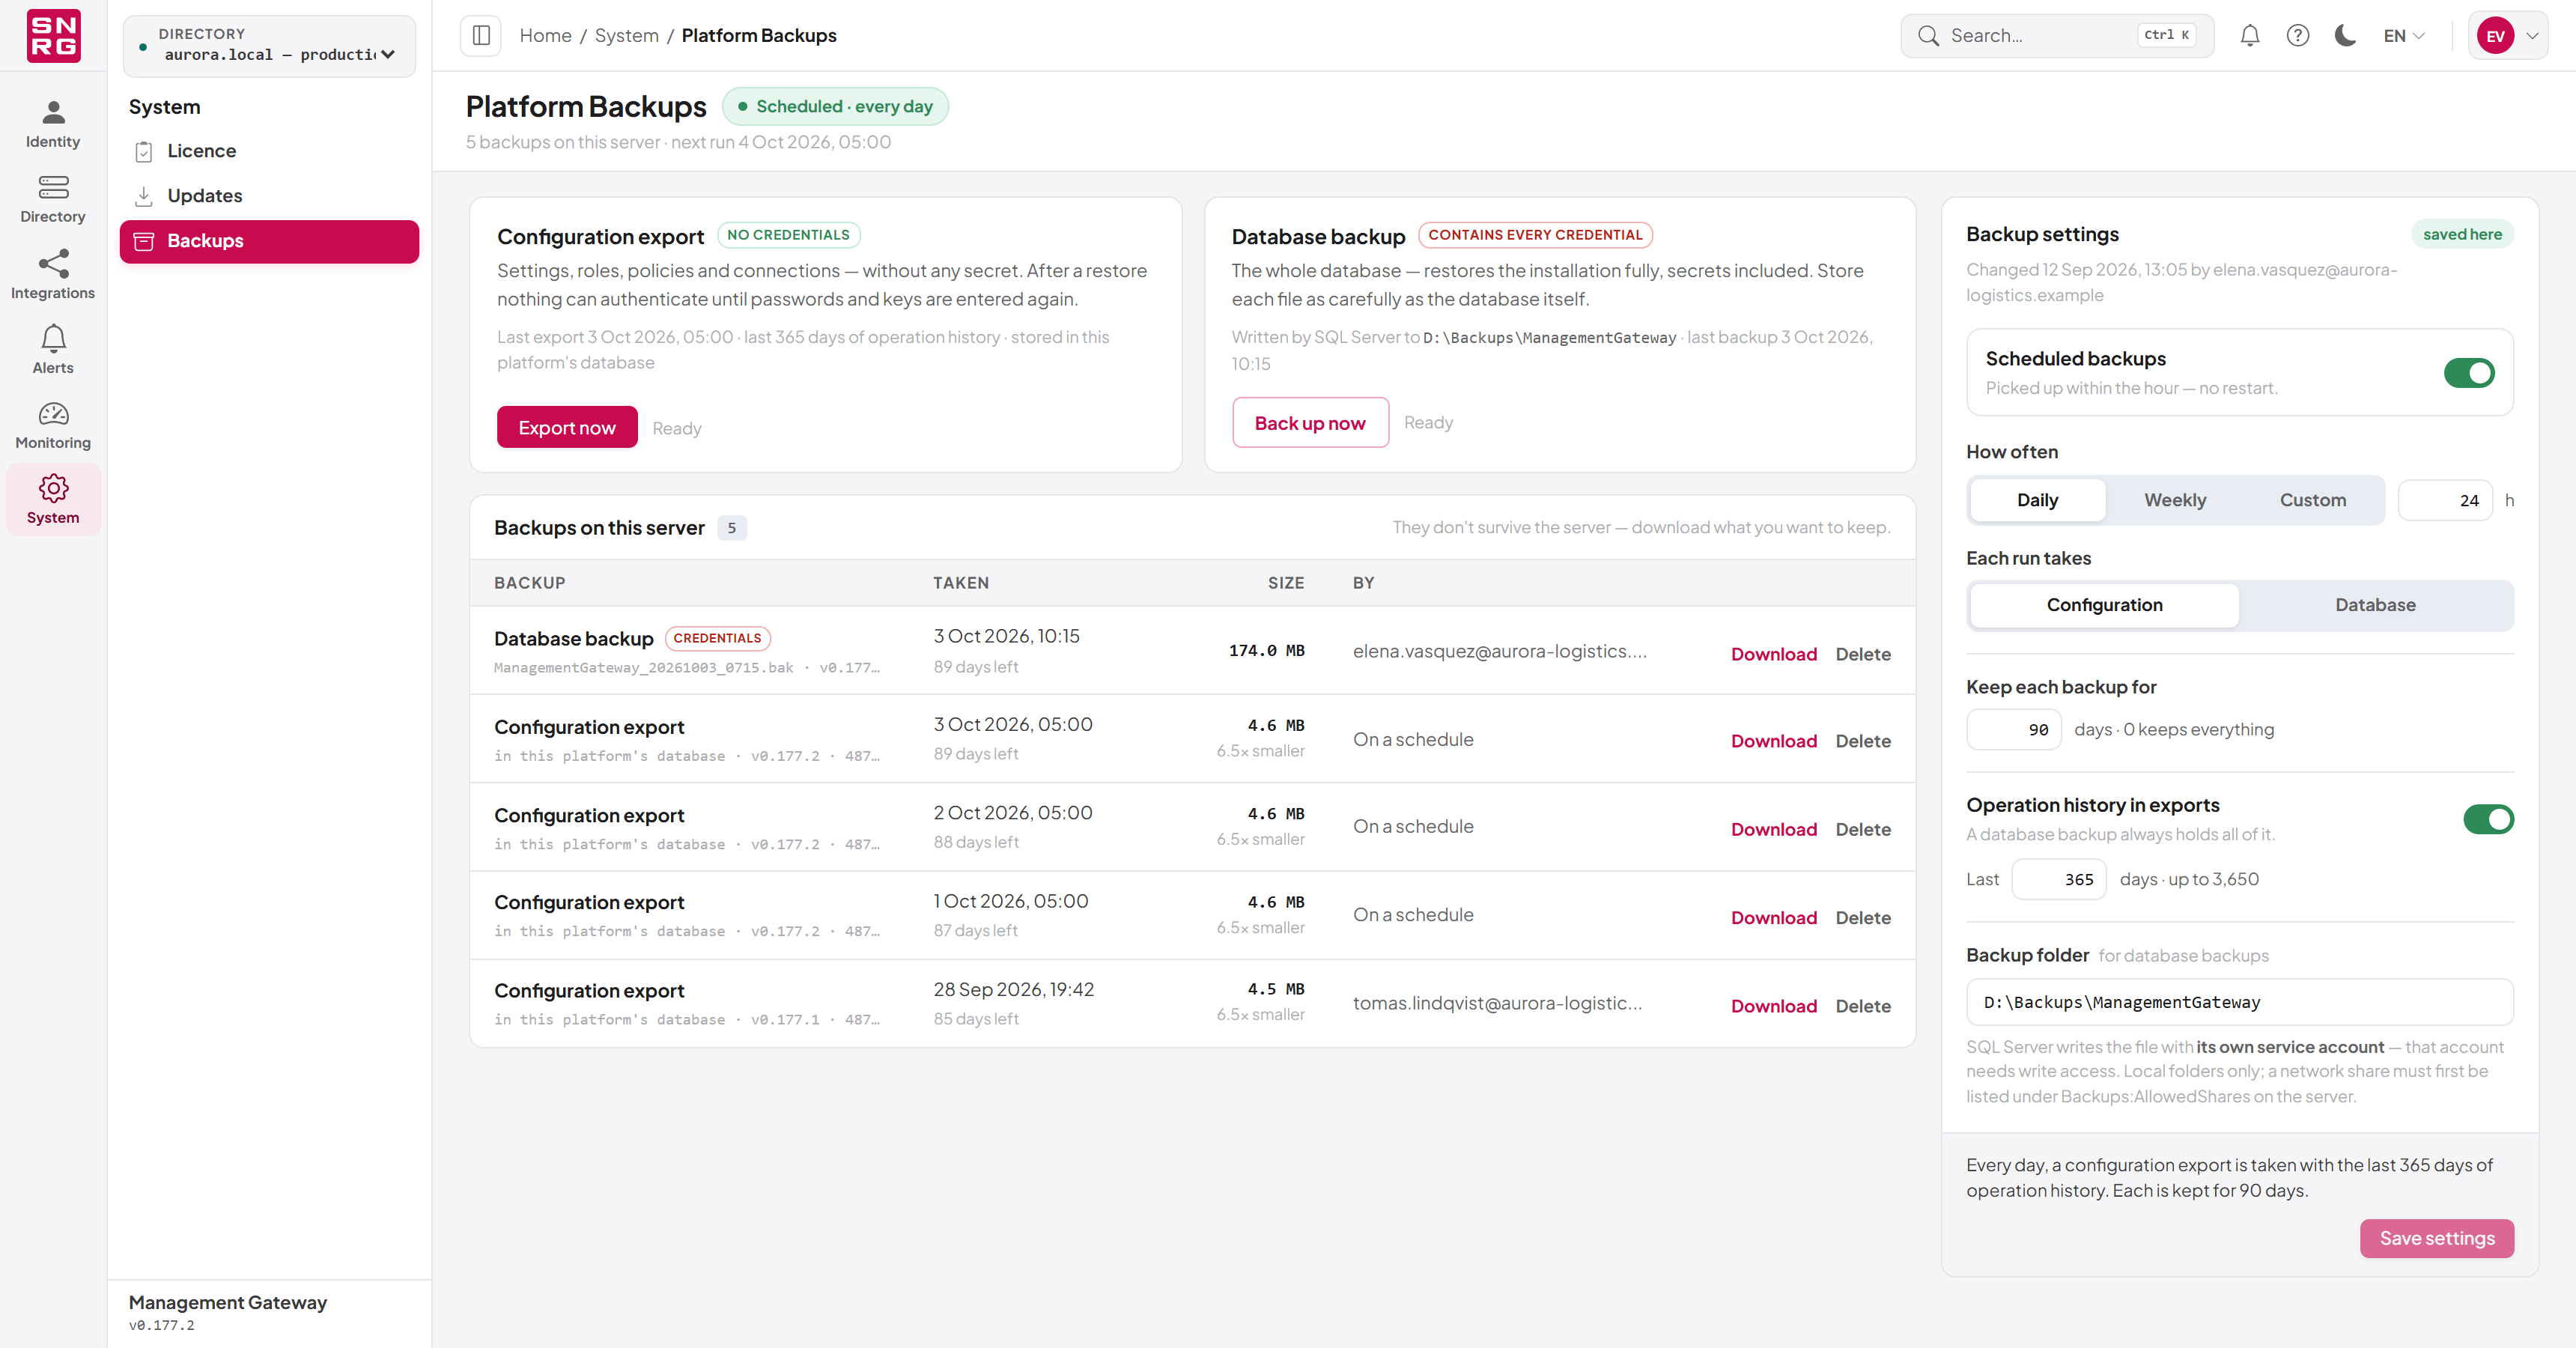The width and height of the screenshot is (2576, 1348).
Task: Open notifications bell in top bar
Action: click(2250, 36)
